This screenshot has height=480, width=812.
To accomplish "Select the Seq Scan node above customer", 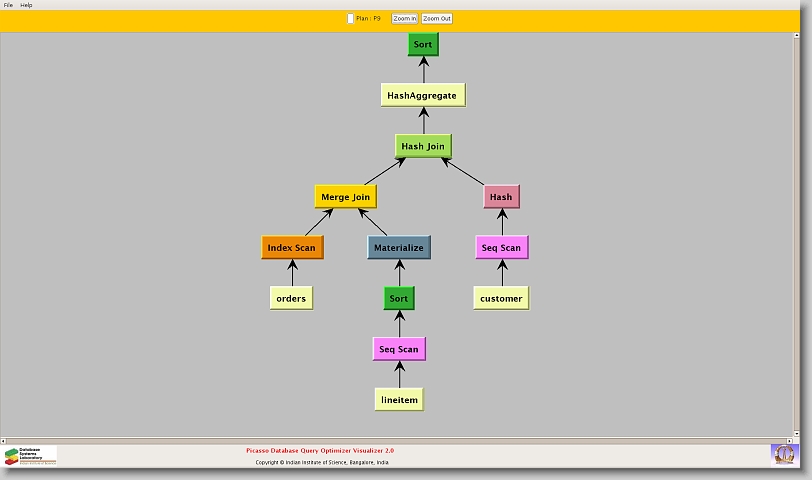I will pyautogui.click(x=501, y=248).
